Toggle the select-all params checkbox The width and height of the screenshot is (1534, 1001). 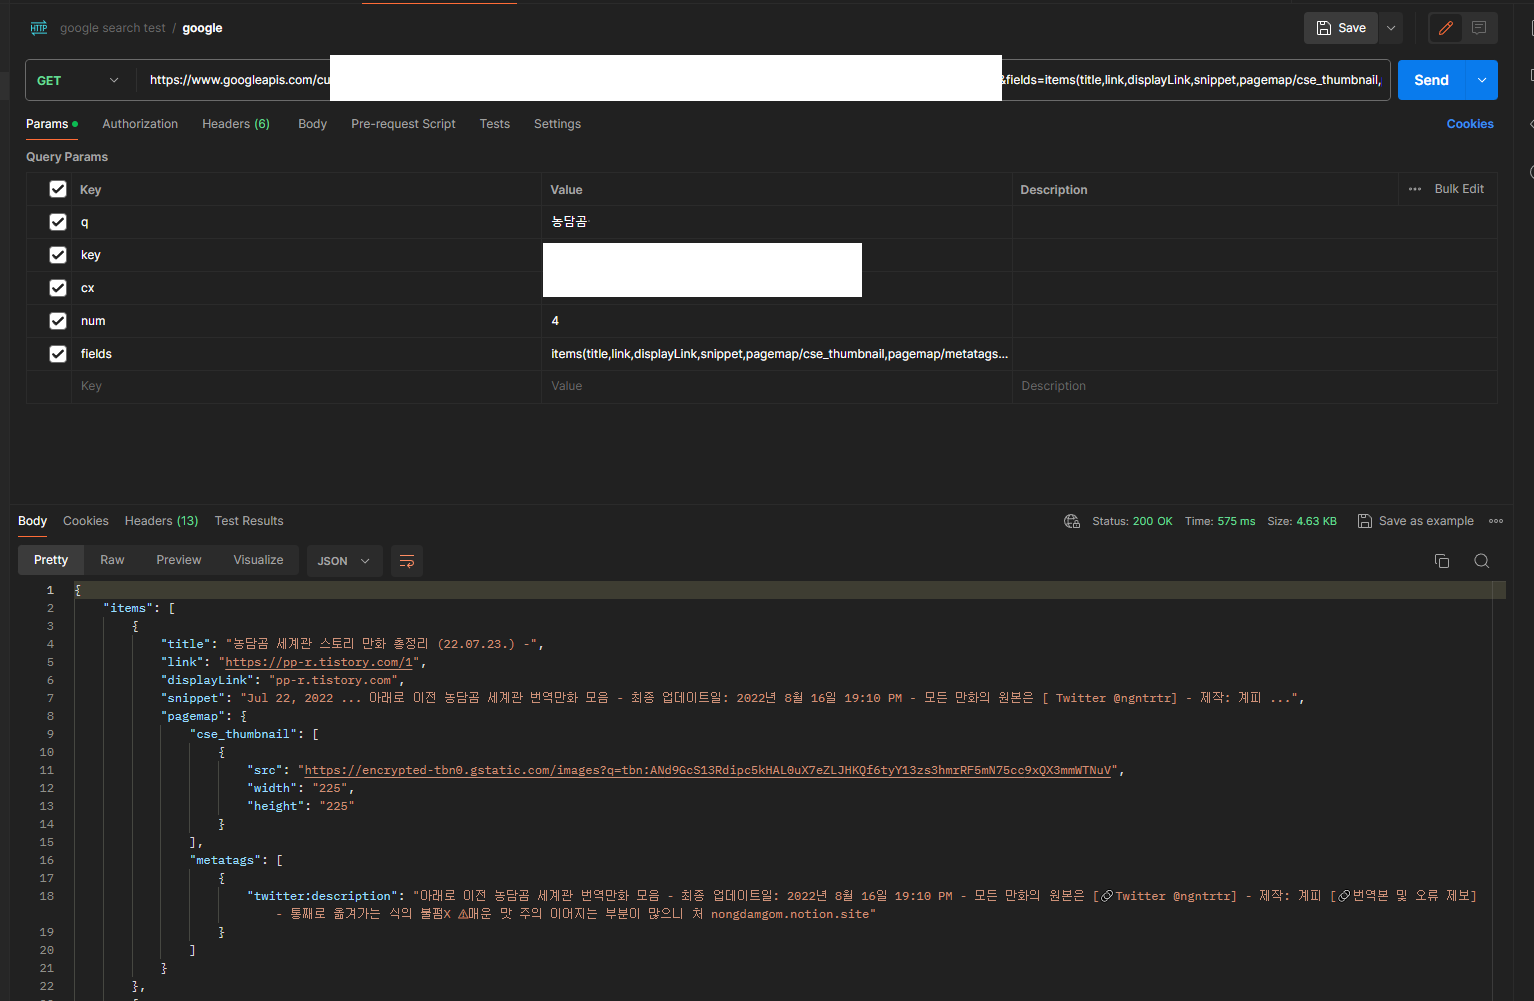pos(58,189)
